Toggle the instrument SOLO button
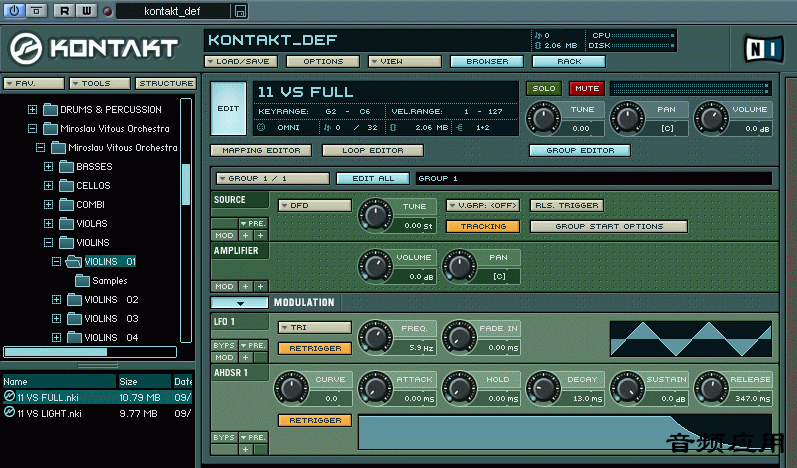The image size is (797, 468). point(544,88)
